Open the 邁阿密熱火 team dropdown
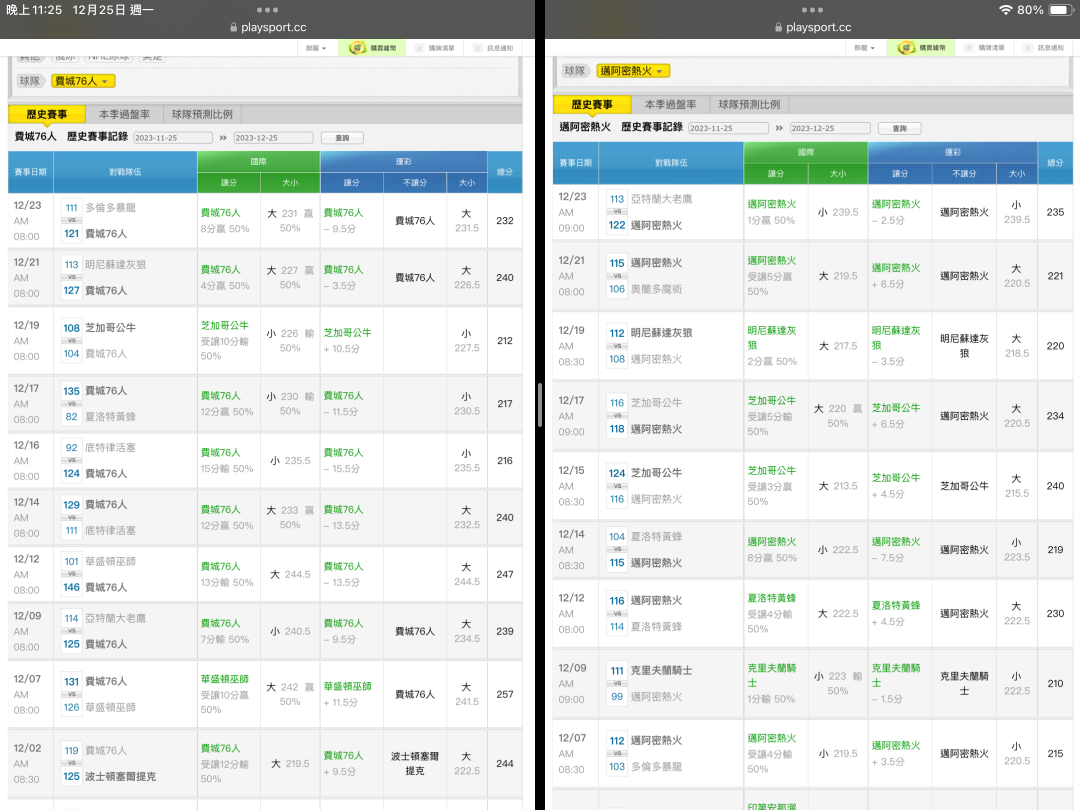The width and height of the screenshot is (1080, 810). (x=632, y=71)
